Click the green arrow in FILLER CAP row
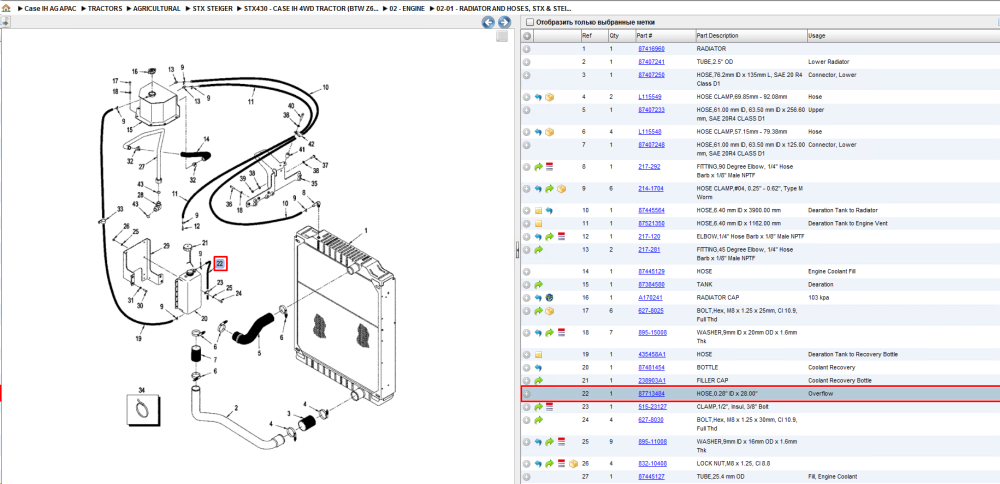Screen dimensions: 1000x484 pyautogui.click(x=538, y=381)
